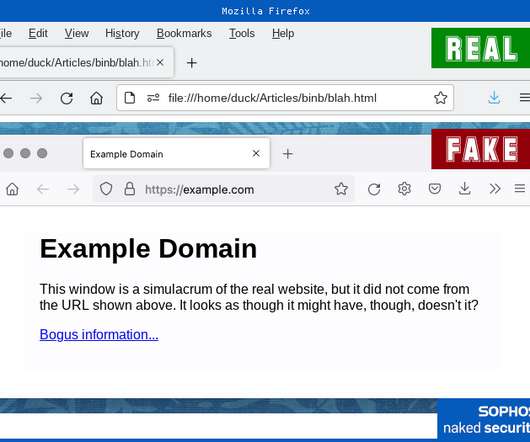Expand the fake toolbar overflow chevron

(495, 189)
